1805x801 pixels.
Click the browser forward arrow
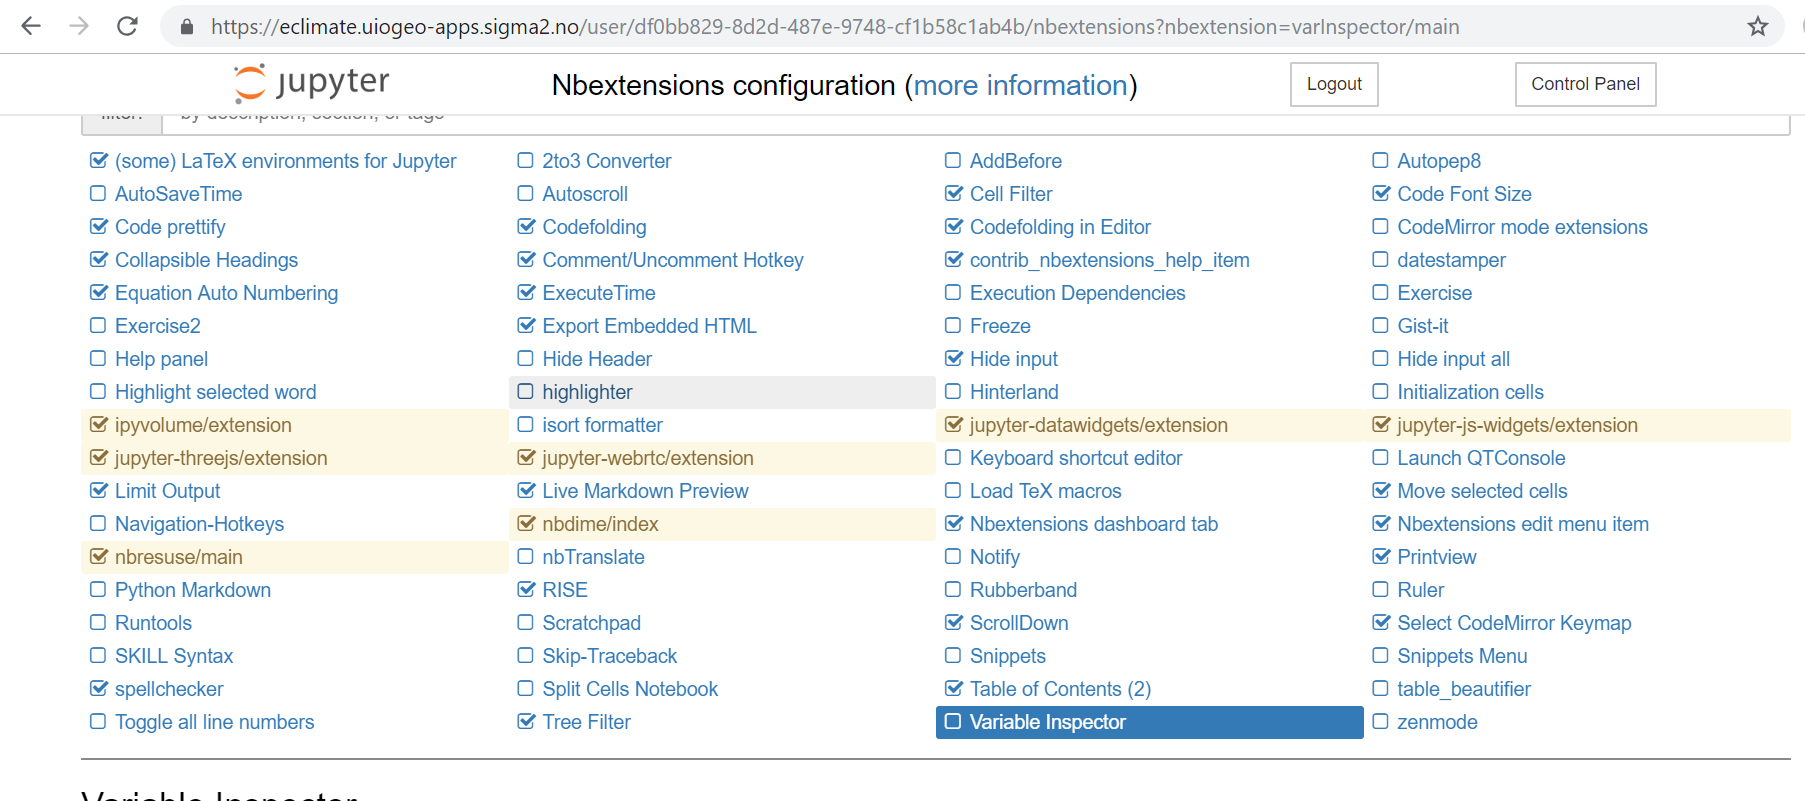[x=79, y=26]
